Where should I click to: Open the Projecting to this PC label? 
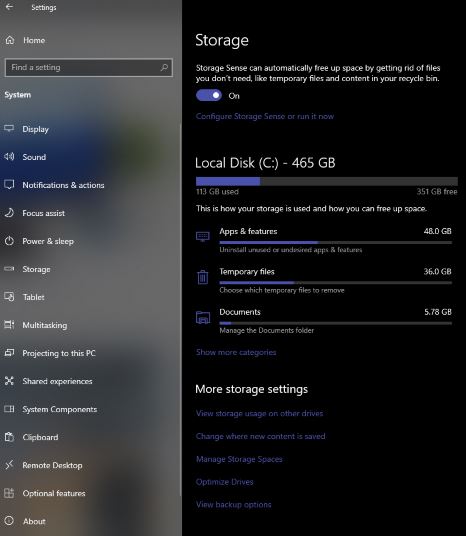coord(59,353)
